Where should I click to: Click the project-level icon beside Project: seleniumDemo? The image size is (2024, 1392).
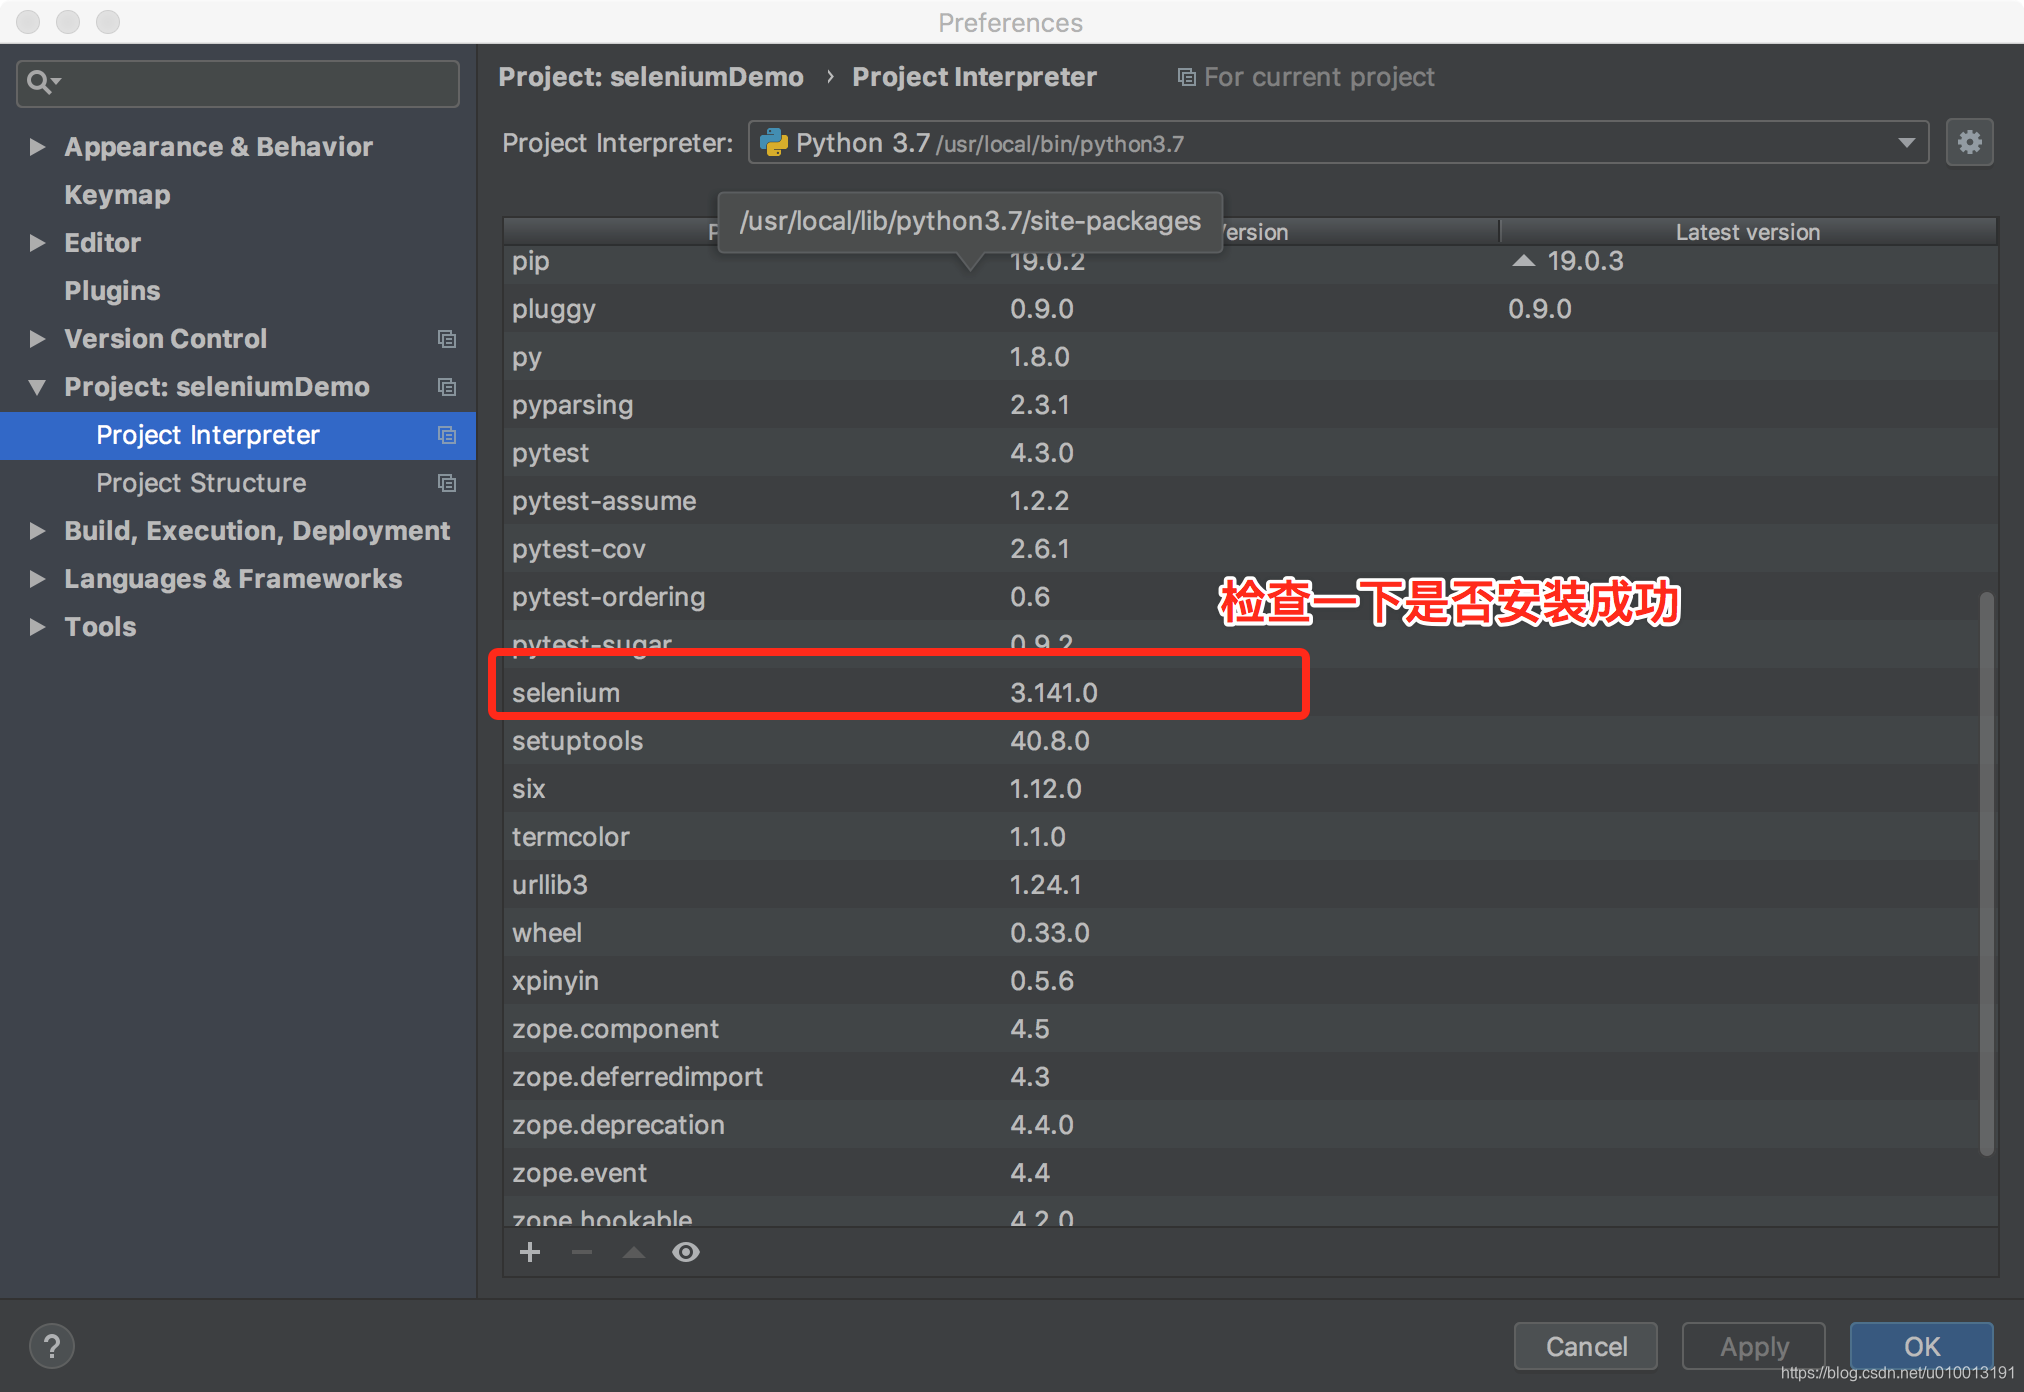click(x=447, y=387)
